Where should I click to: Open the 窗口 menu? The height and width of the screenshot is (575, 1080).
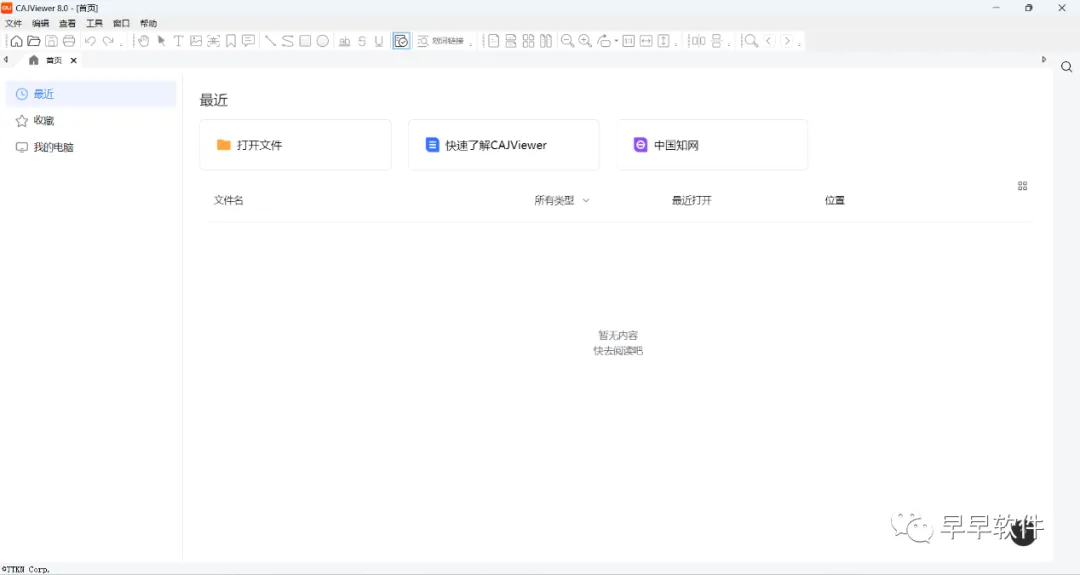121,23
